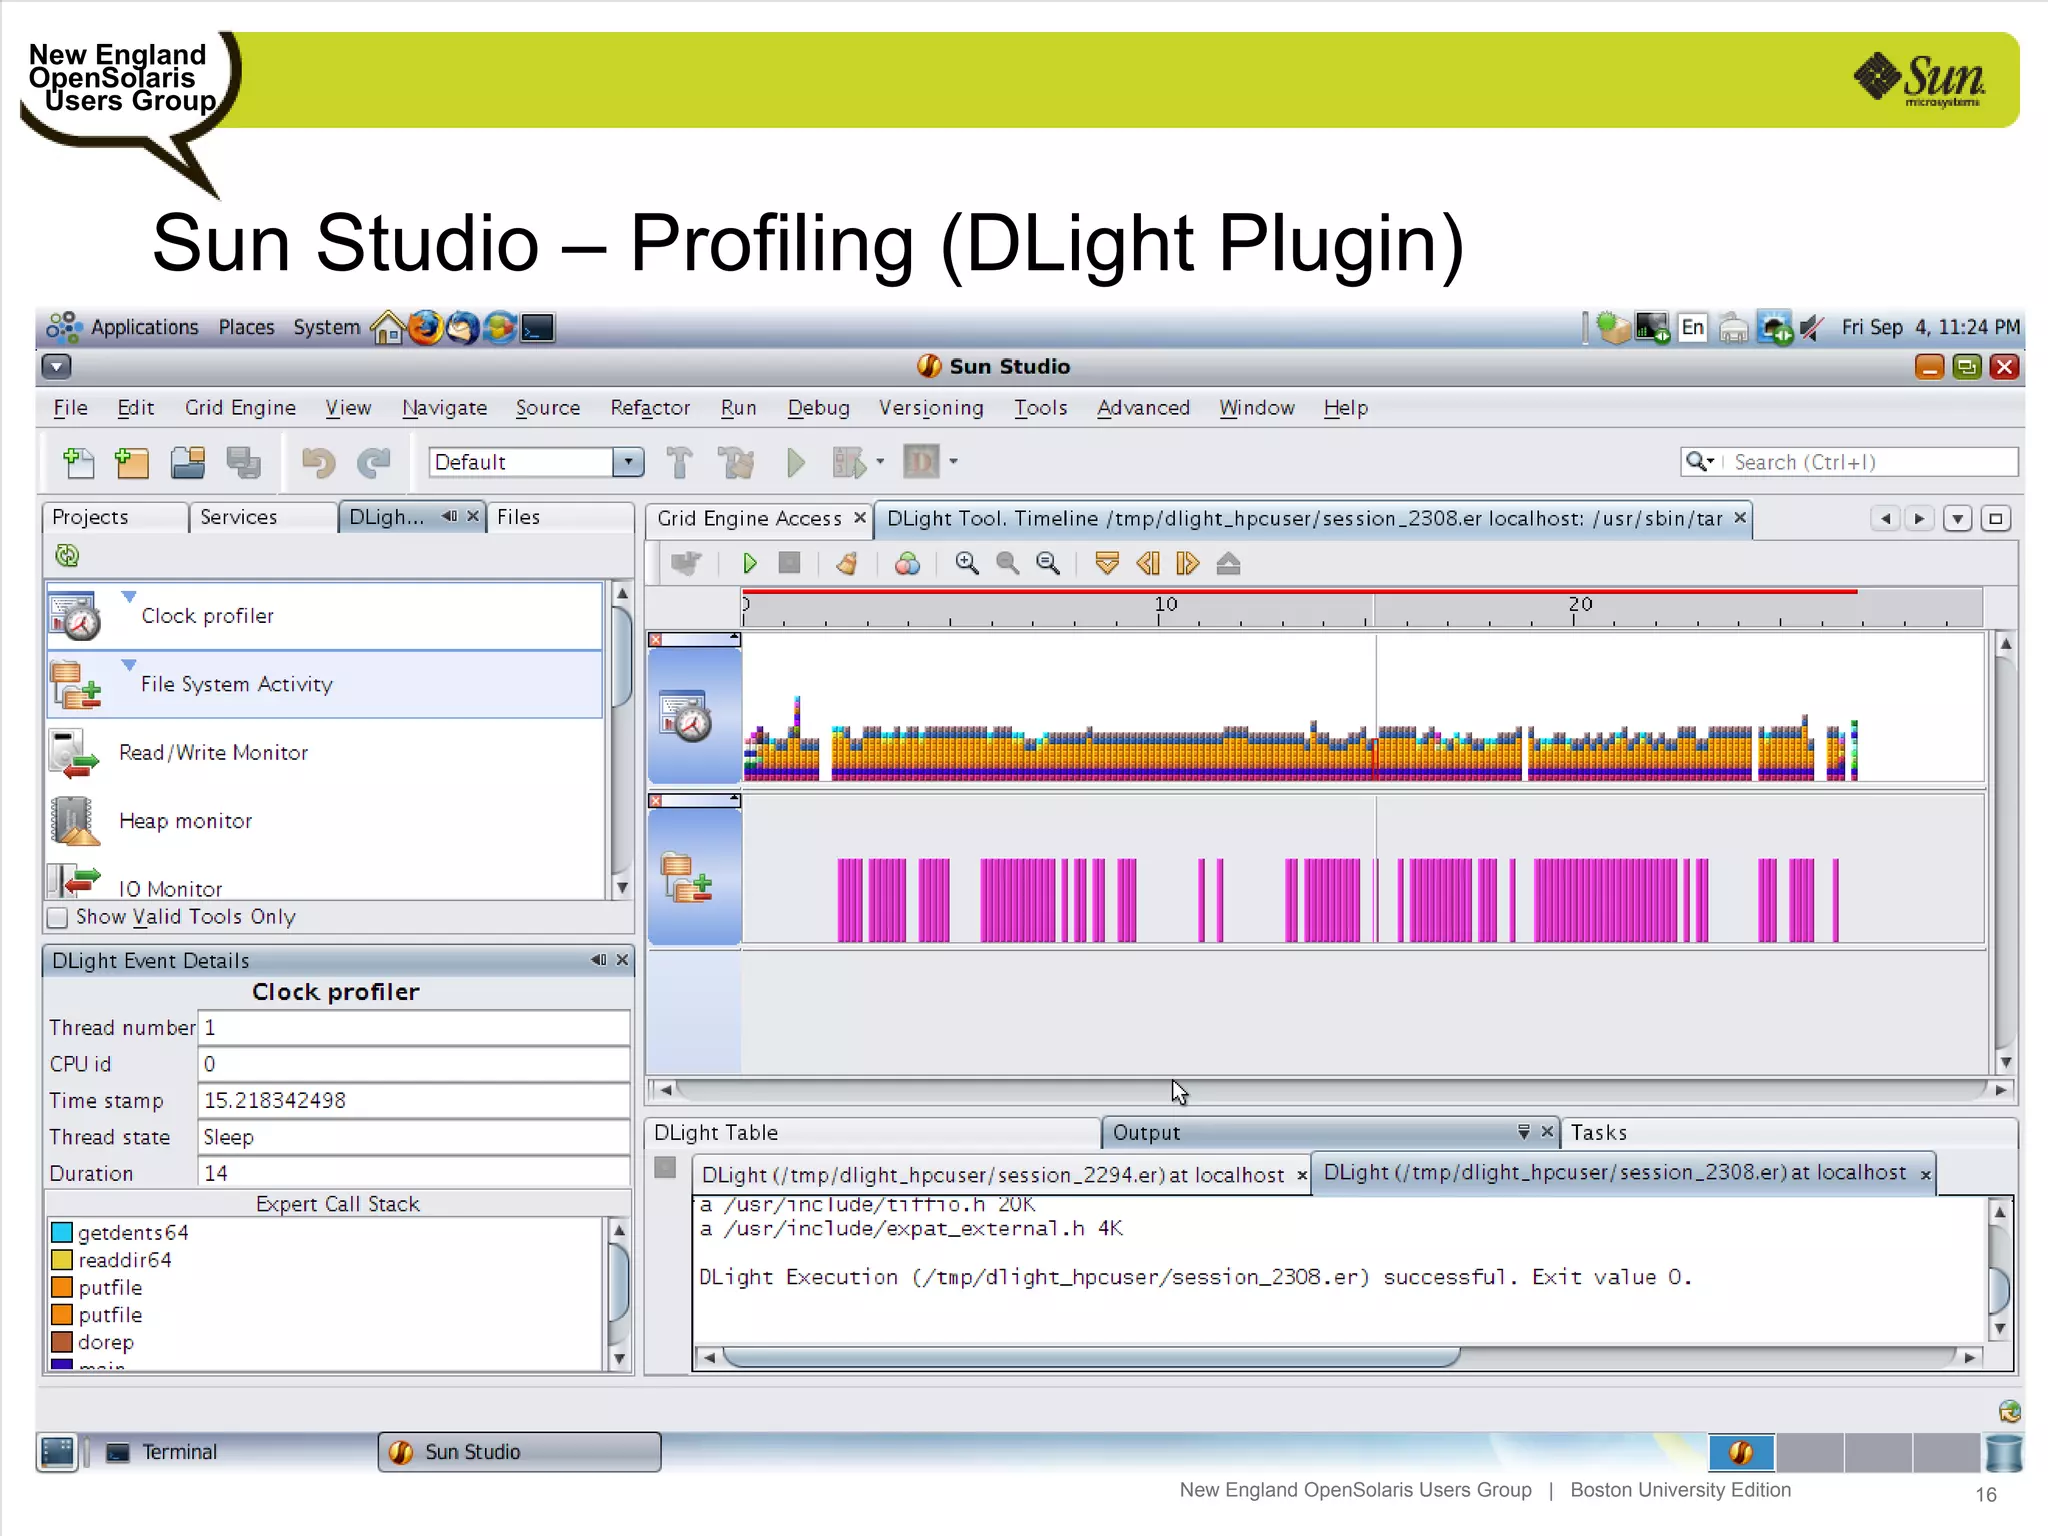2048x1536 pixels.
Task: Select the Grid Engine Access tab
Action: 749,518
